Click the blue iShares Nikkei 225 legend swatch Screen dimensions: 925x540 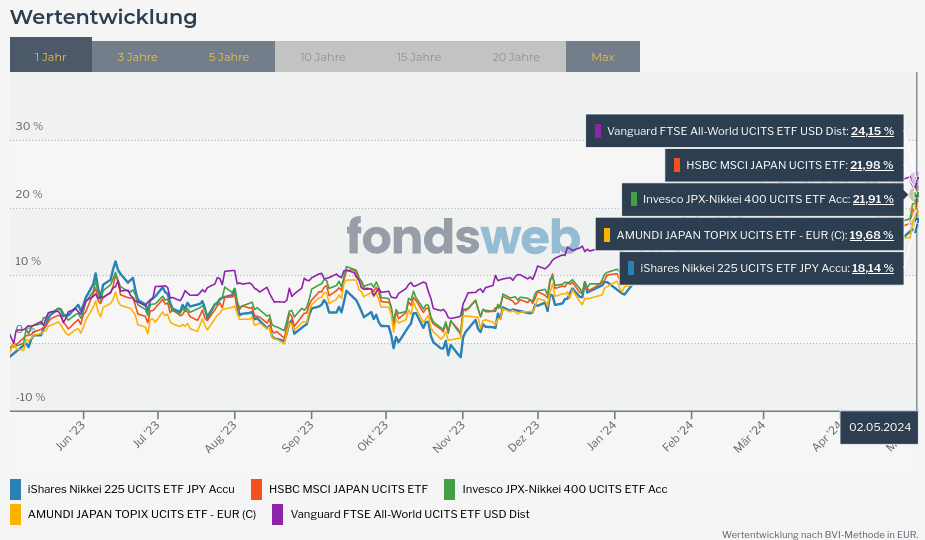point(15,489)
